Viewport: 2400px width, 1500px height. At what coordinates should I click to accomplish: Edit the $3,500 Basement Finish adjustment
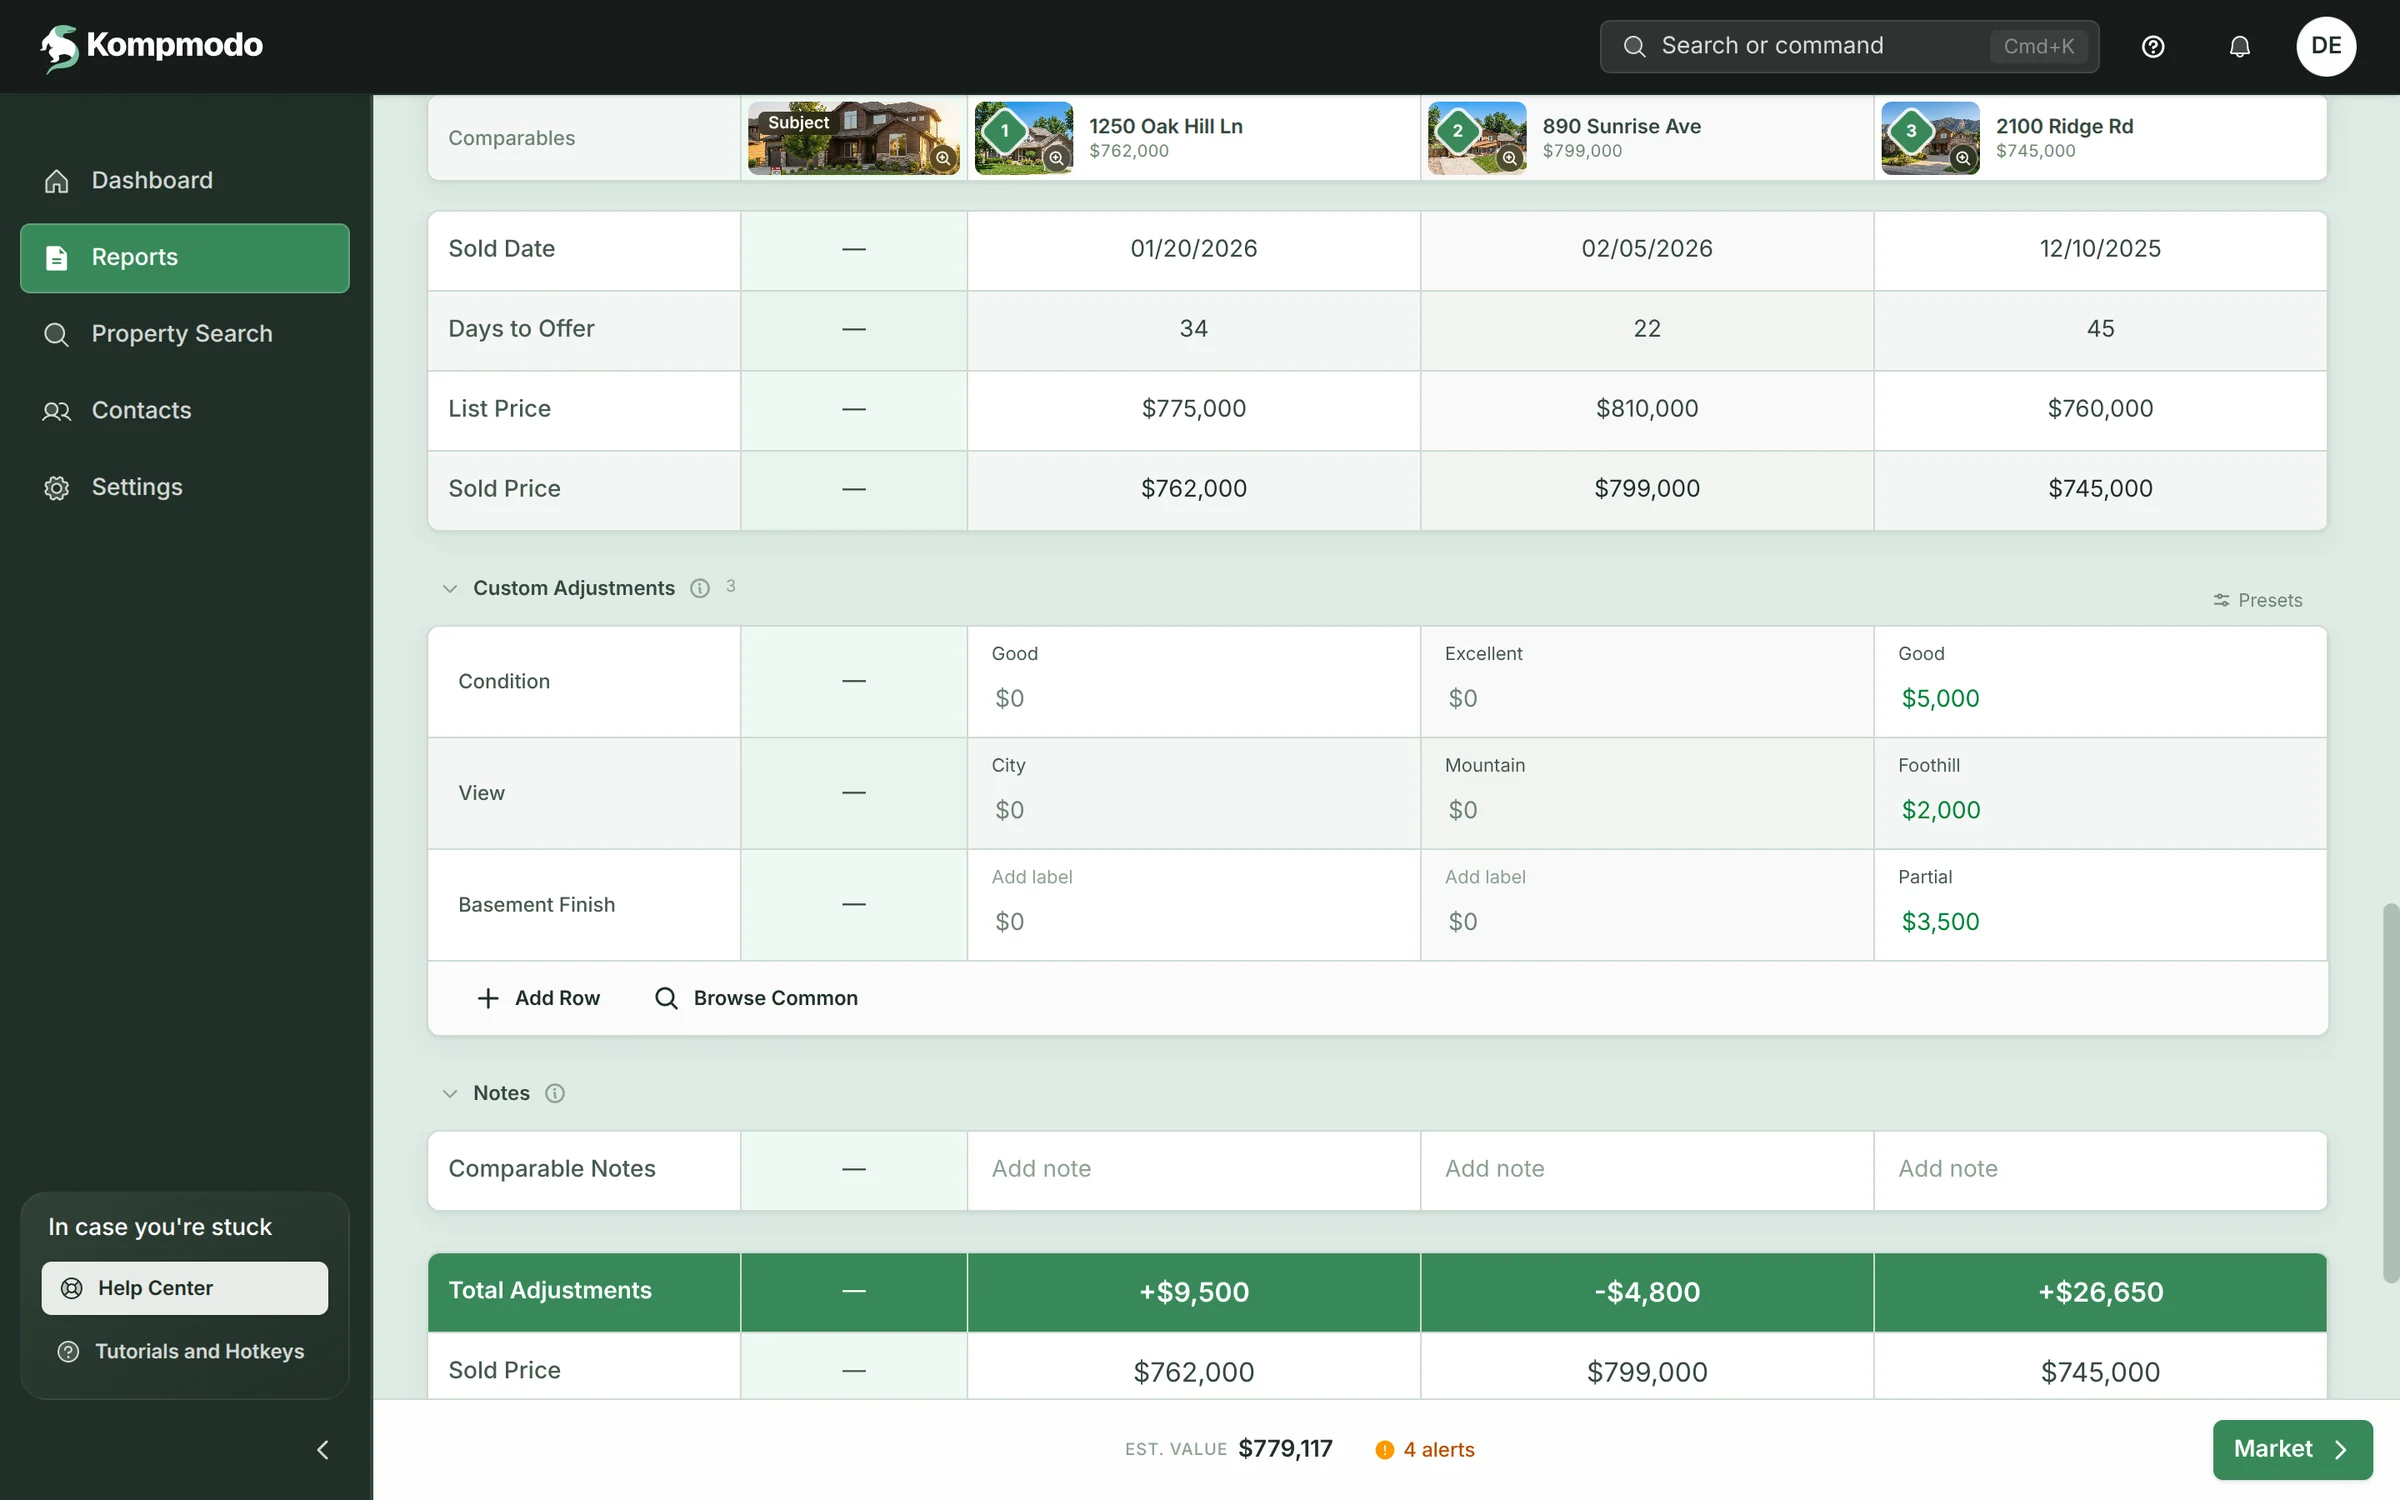point(1940,922)
